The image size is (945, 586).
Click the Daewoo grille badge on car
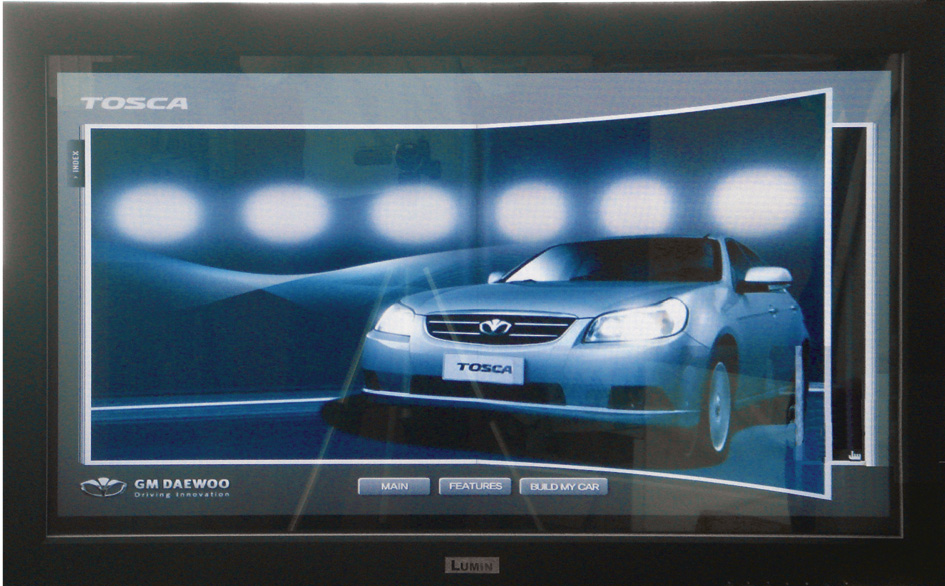point(495,327)
